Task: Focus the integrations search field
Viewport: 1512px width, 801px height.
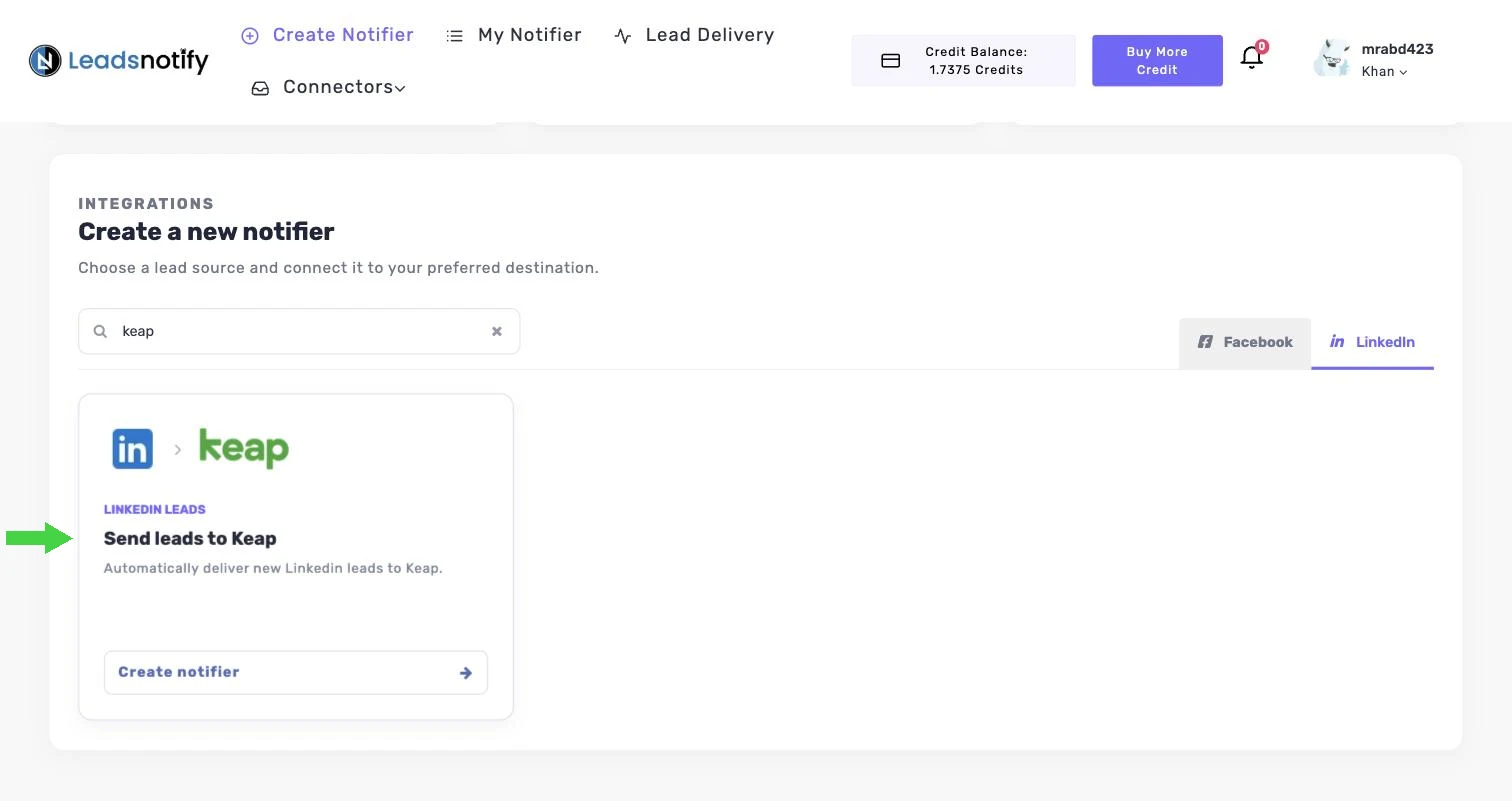Action: (299, 331)
